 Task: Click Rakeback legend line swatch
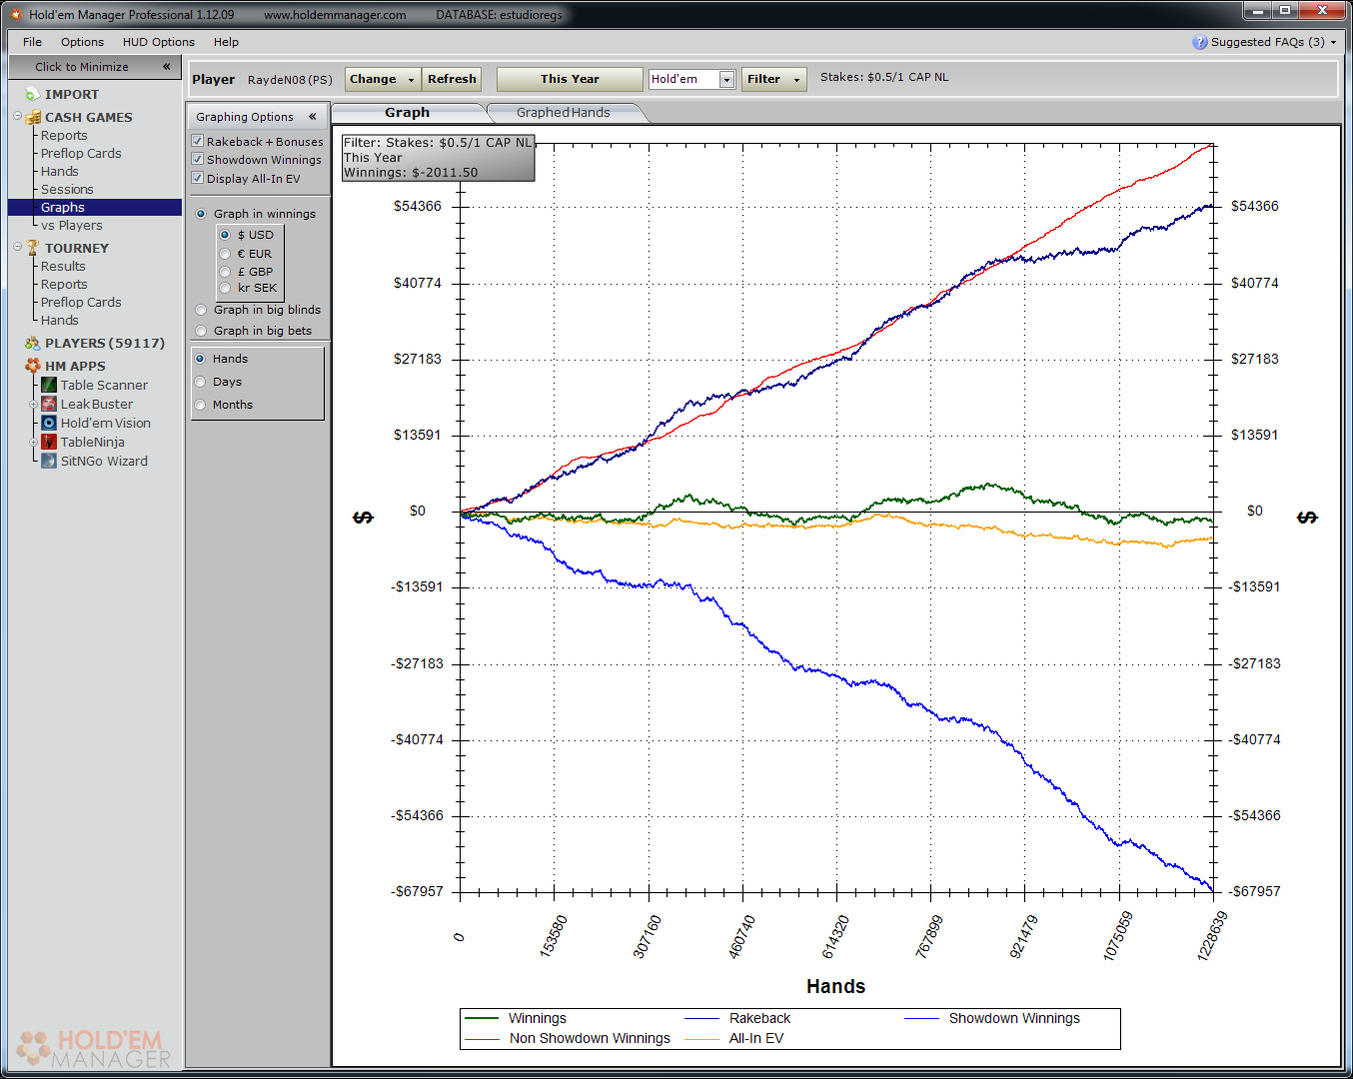pyautogui.click(x=702, y=1018)
